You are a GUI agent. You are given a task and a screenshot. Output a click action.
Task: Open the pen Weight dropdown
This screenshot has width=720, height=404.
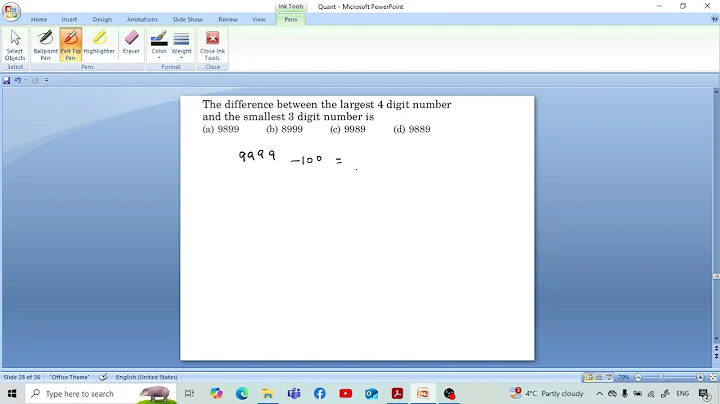[x=181, y=45]
